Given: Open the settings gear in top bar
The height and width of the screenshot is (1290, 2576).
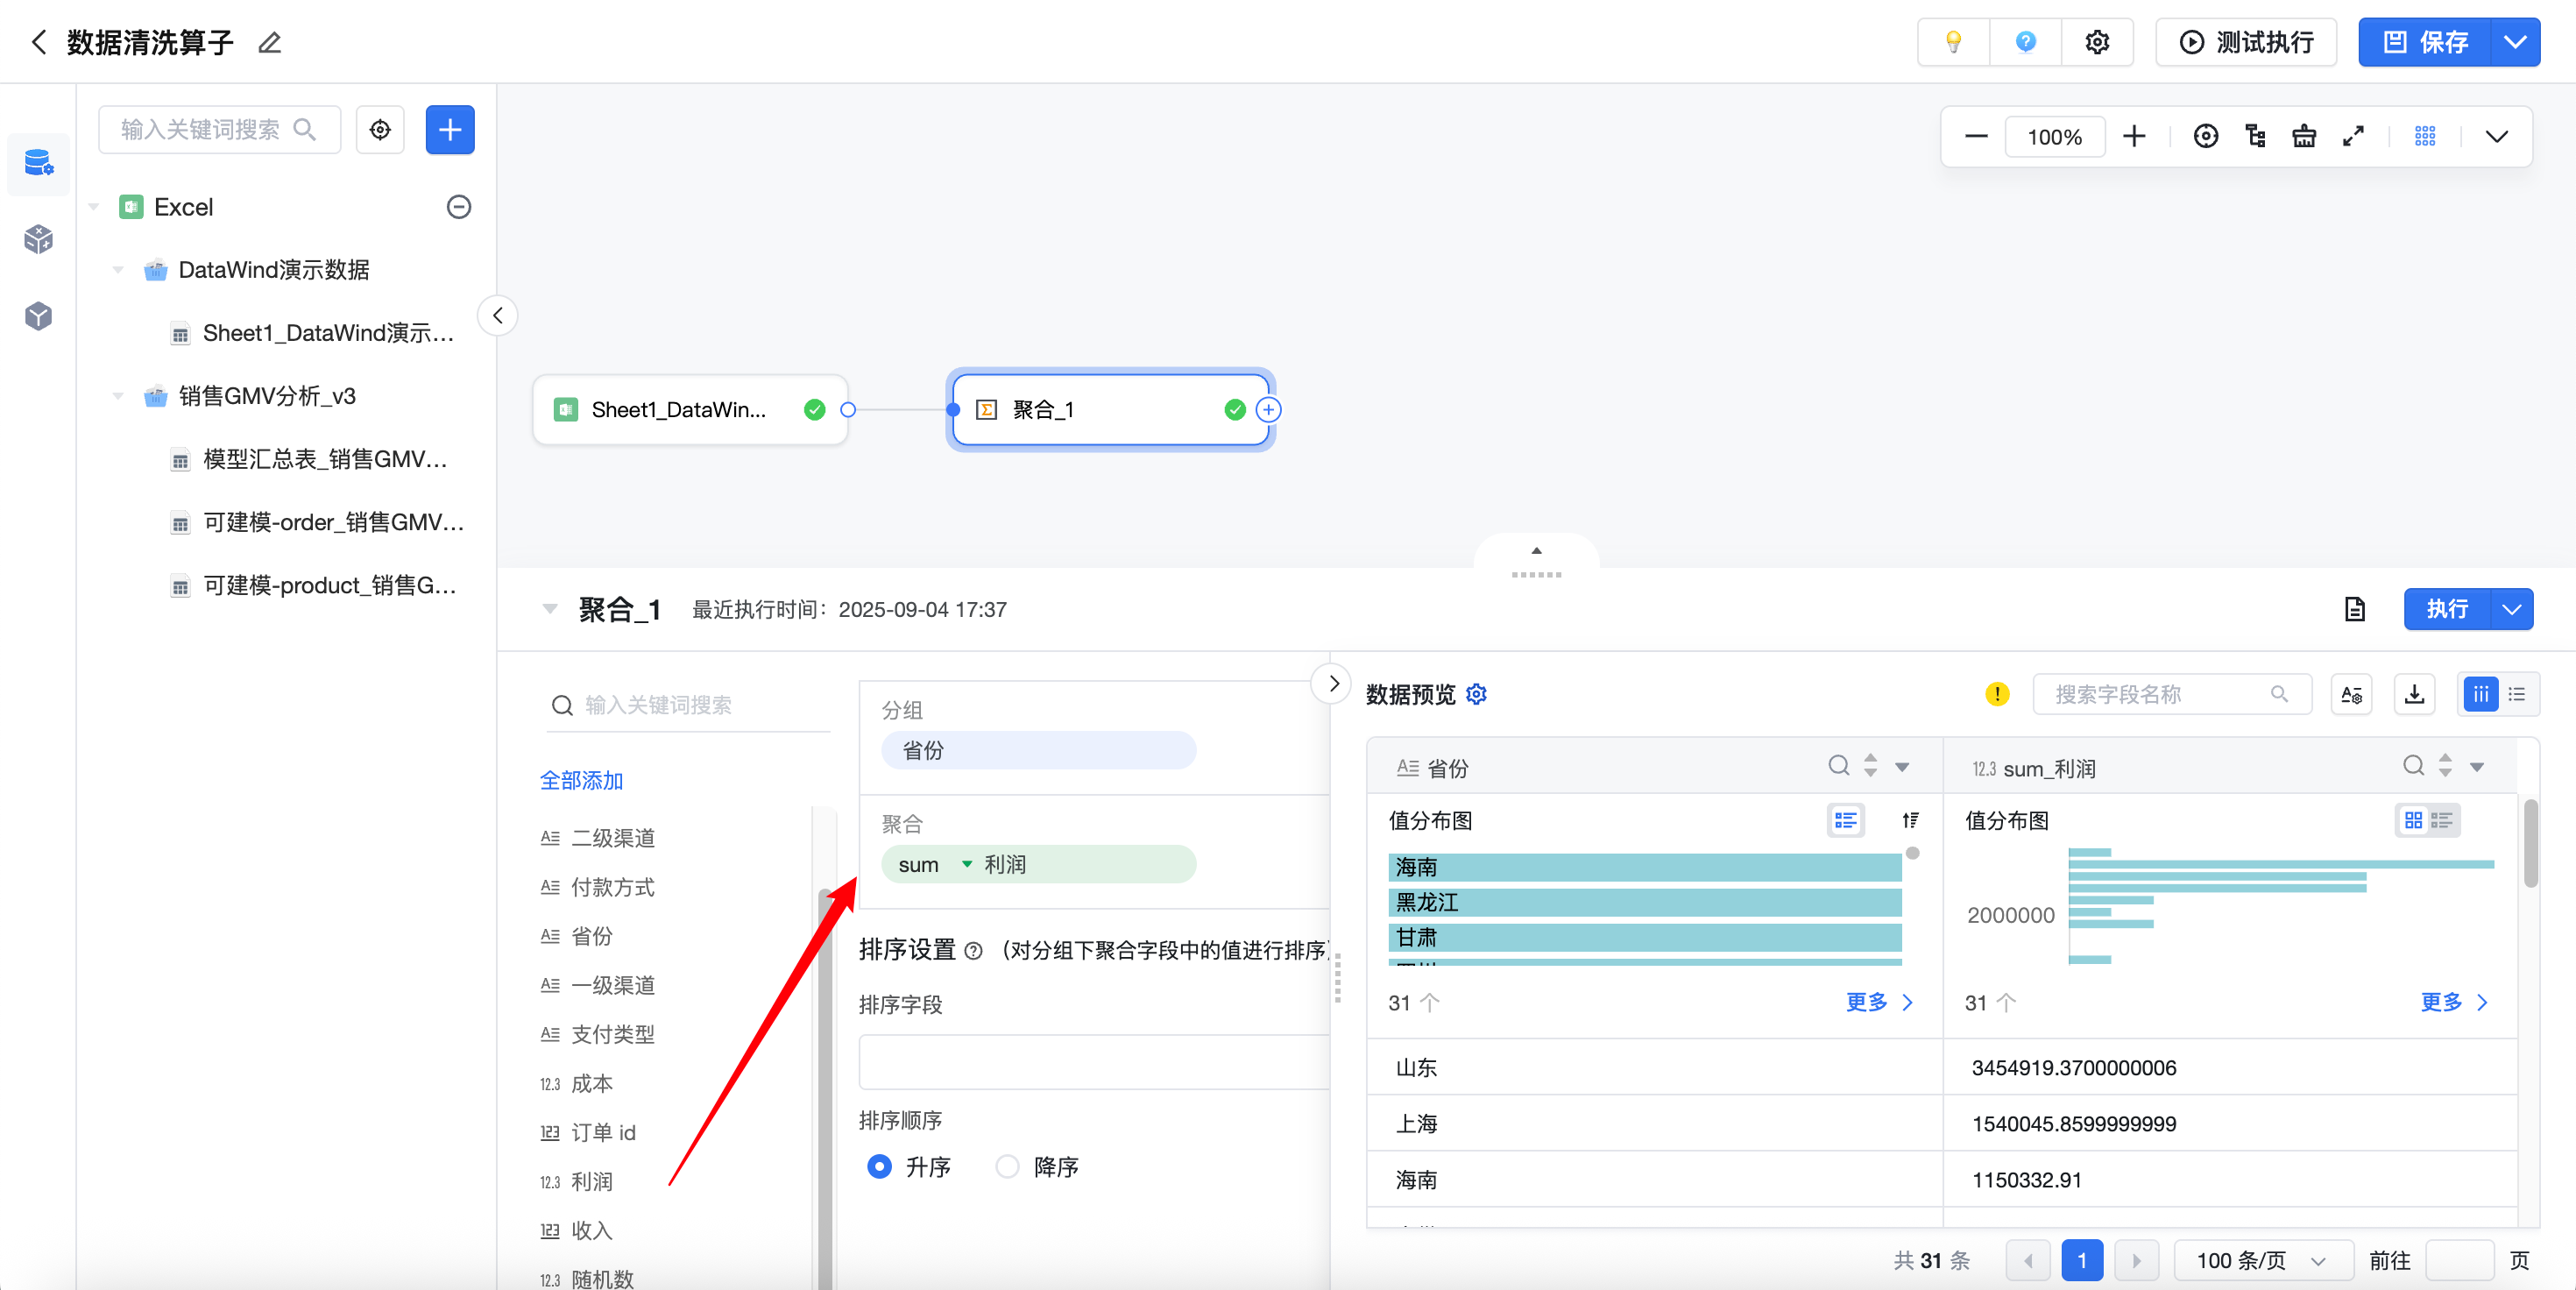Looking at the screenshot, I should (x=2097, y=42).
